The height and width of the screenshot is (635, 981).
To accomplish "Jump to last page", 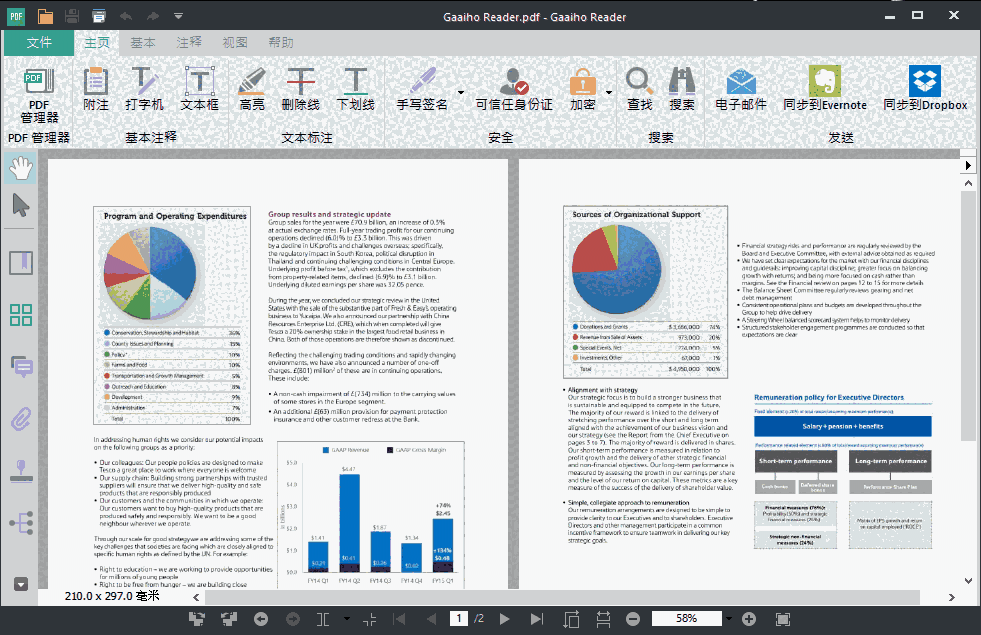I will point(537,619).
